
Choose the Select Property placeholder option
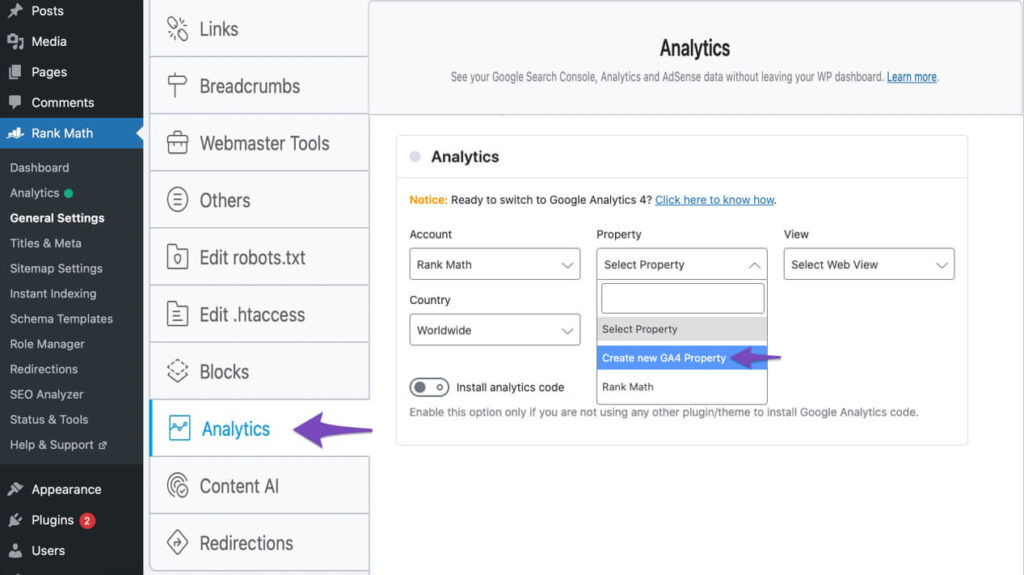point(681,329)
